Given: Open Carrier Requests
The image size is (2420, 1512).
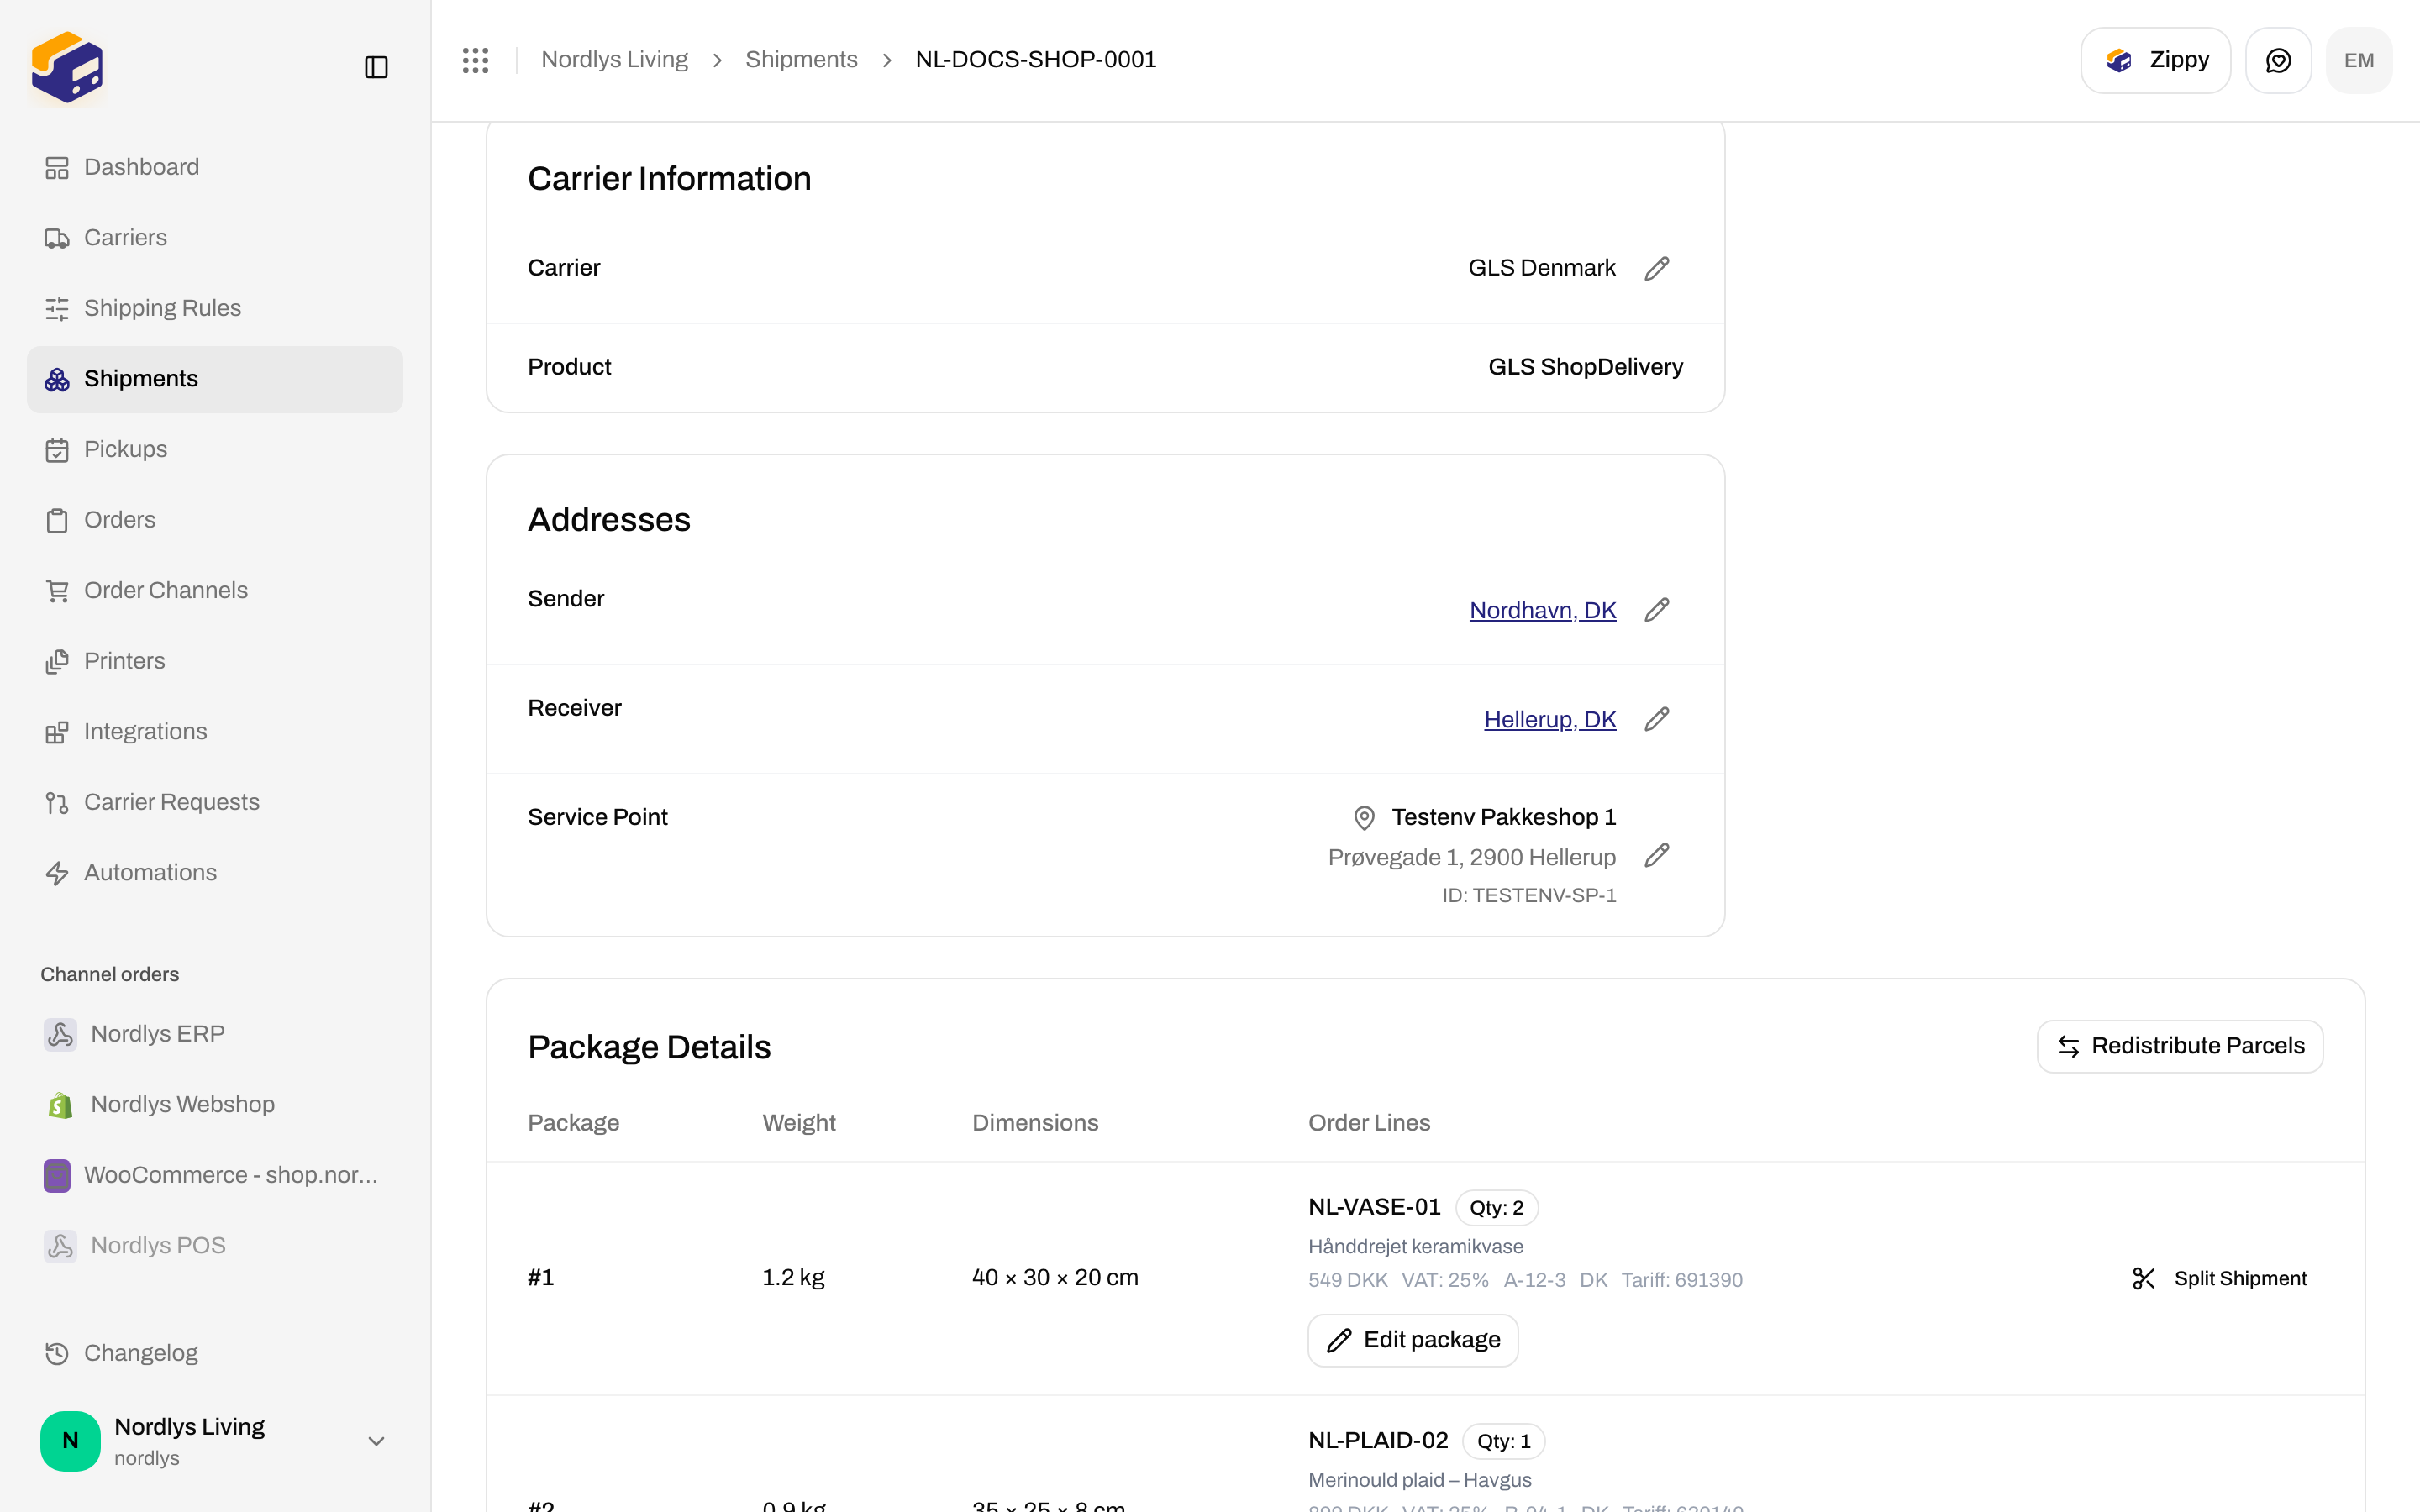Looking at the screenshot, I should [215, 802].
